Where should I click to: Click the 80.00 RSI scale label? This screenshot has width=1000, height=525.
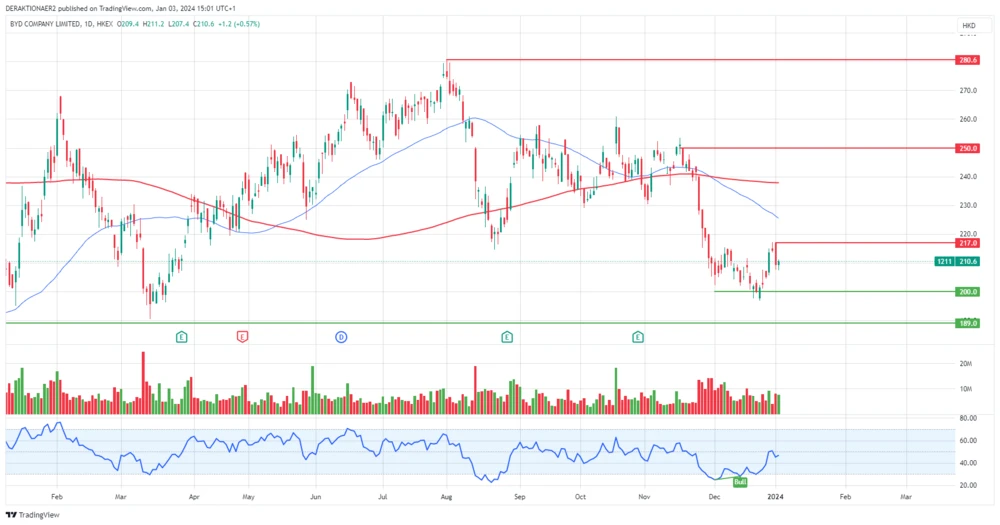[x=967, y=417]
